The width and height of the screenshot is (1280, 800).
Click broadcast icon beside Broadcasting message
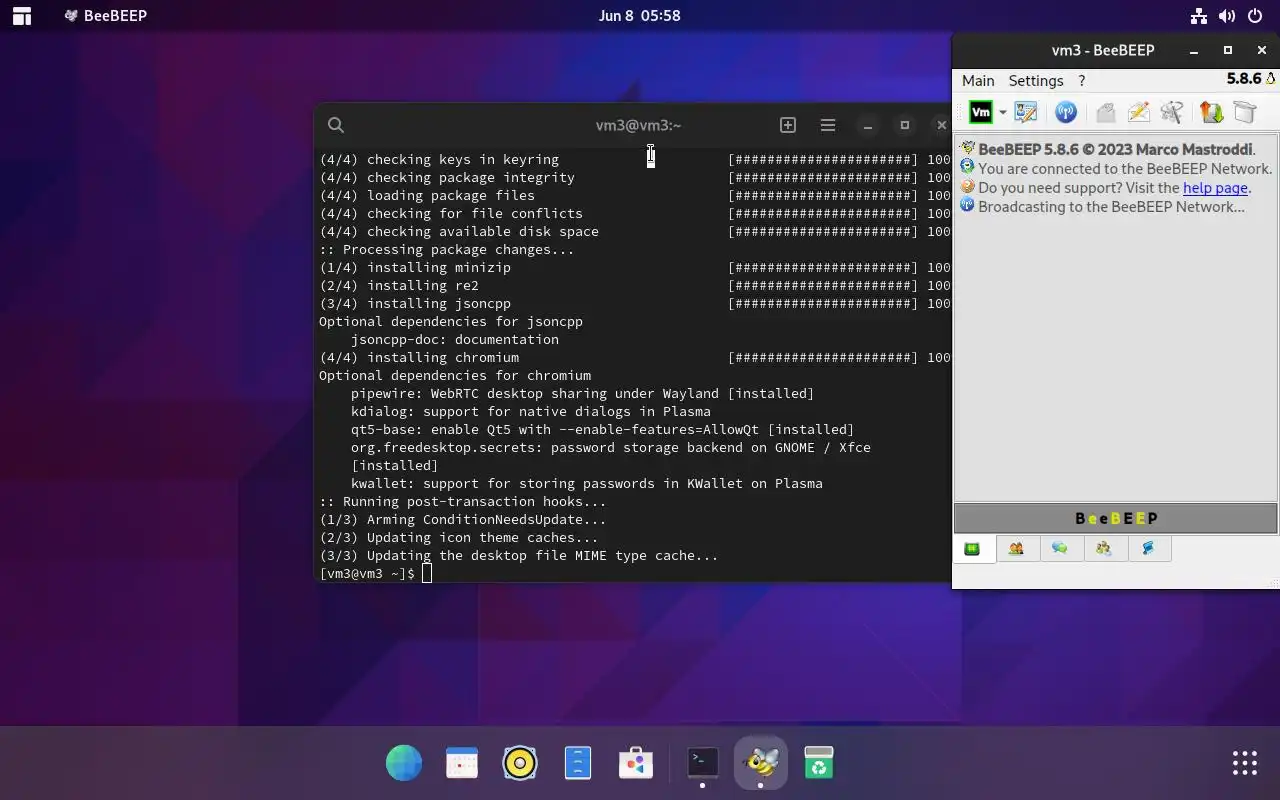tap(968, 206)
